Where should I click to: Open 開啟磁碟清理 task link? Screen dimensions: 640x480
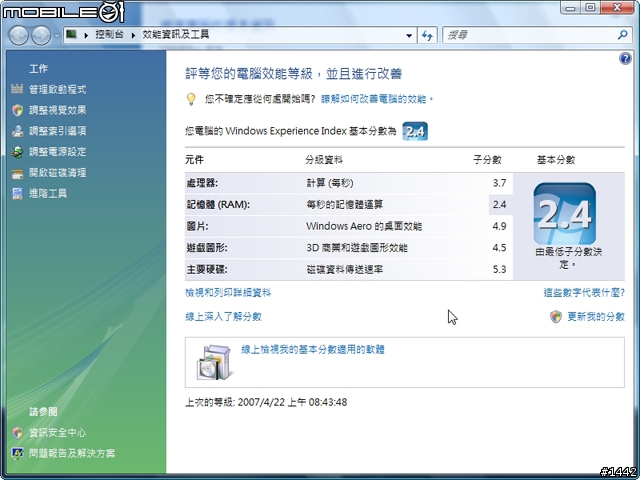tap(58, 173)
